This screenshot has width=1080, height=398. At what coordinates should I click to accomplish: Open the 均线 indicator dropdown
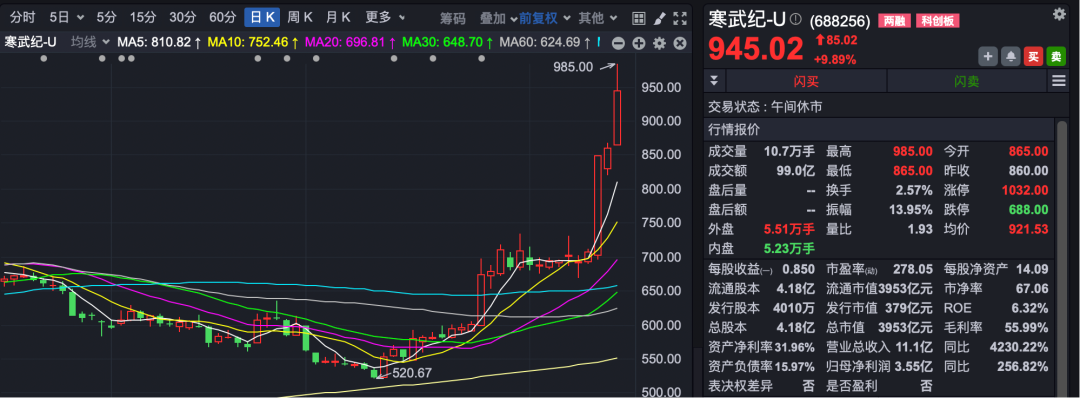click(x=105, y=43)
